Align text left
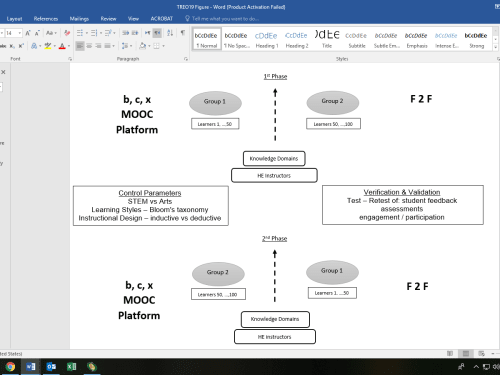500x375 pixels. pyautogui.click(x=80, y=46)
